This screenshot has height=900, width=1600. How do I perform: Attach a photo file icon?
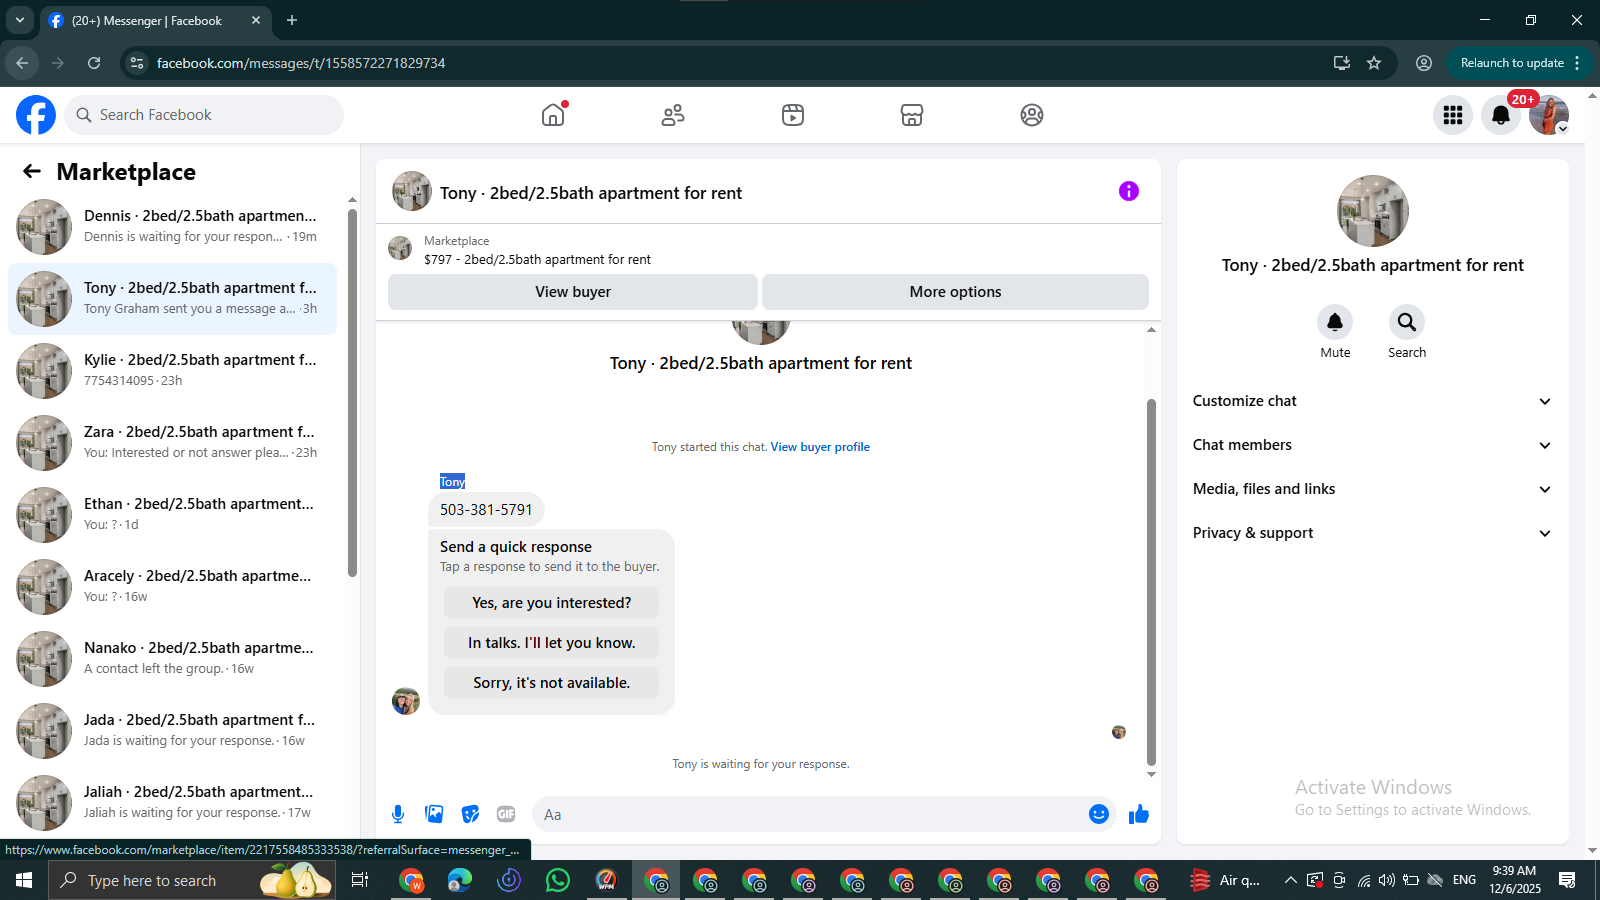point(434,814)
